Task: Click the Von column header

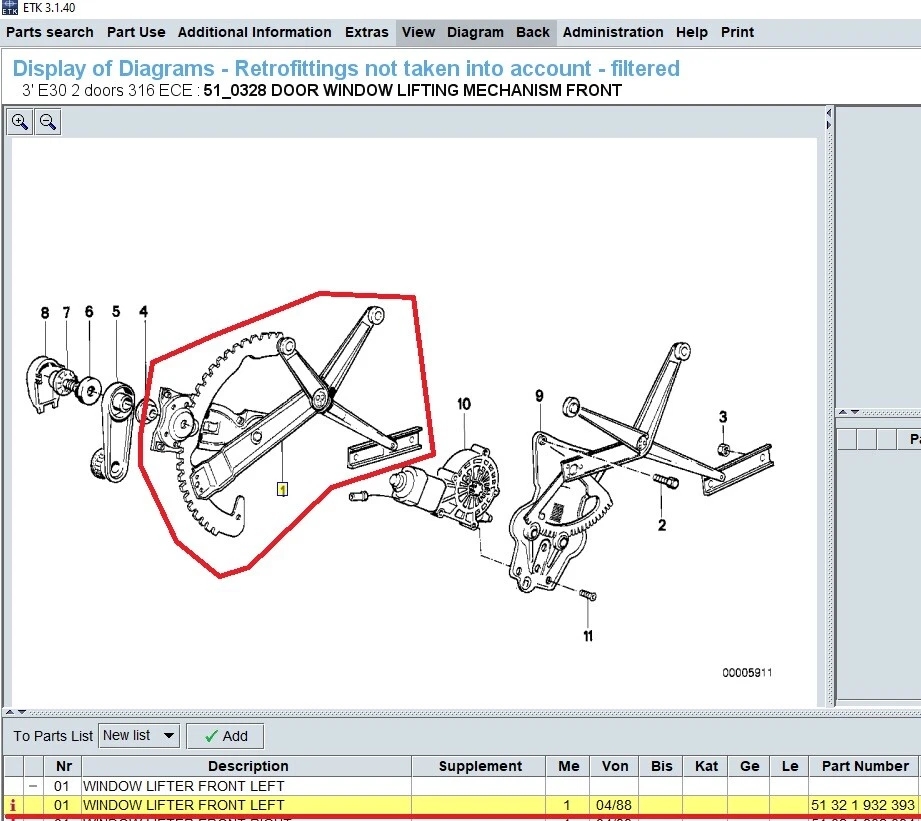Action: tap(614, 766)
